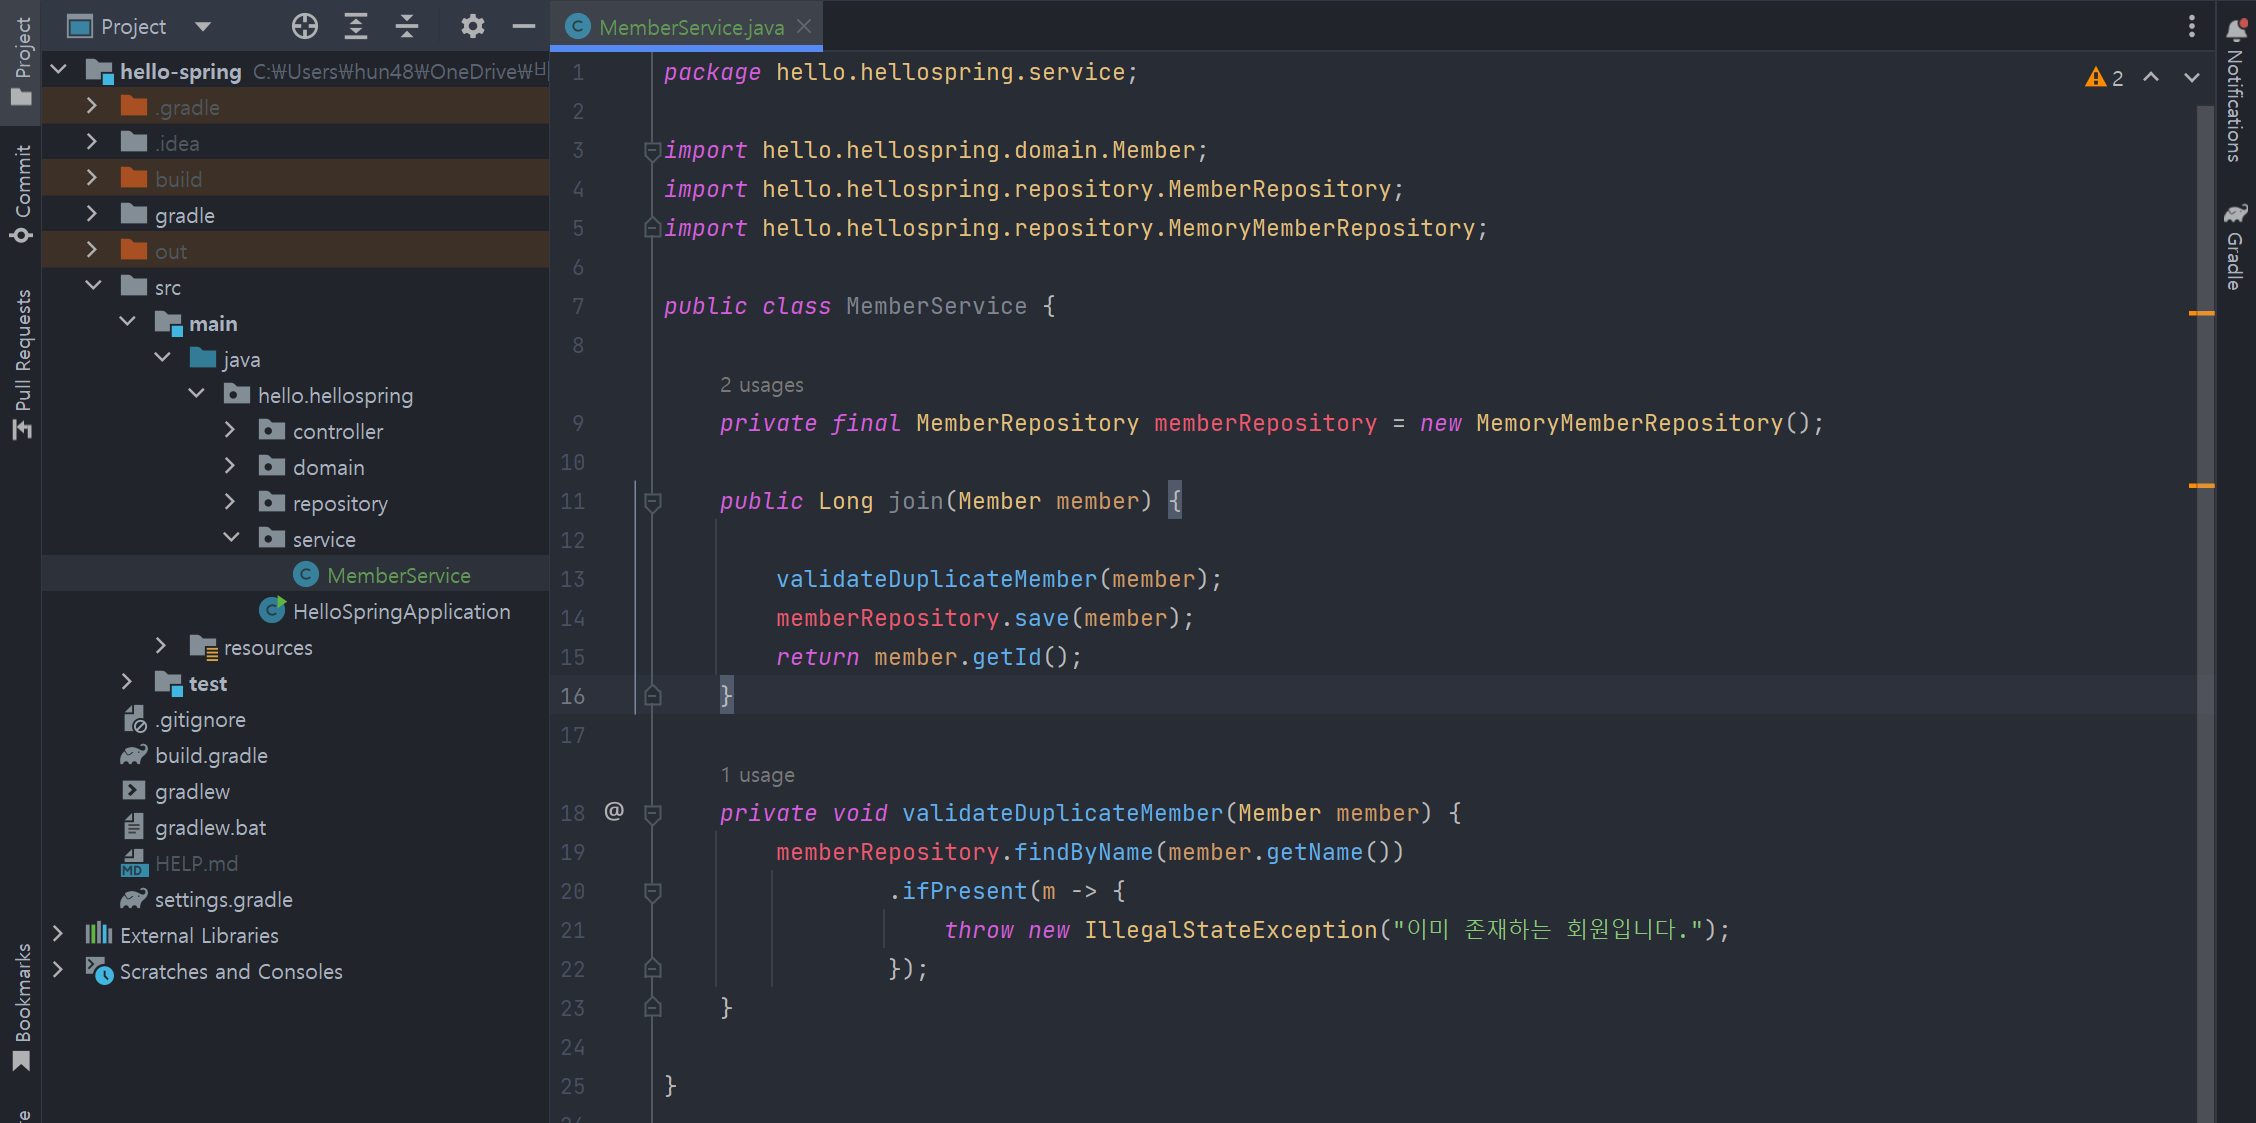Open Project panel settings gear
Screen dimensions: 2256x1123
[472, 26]
